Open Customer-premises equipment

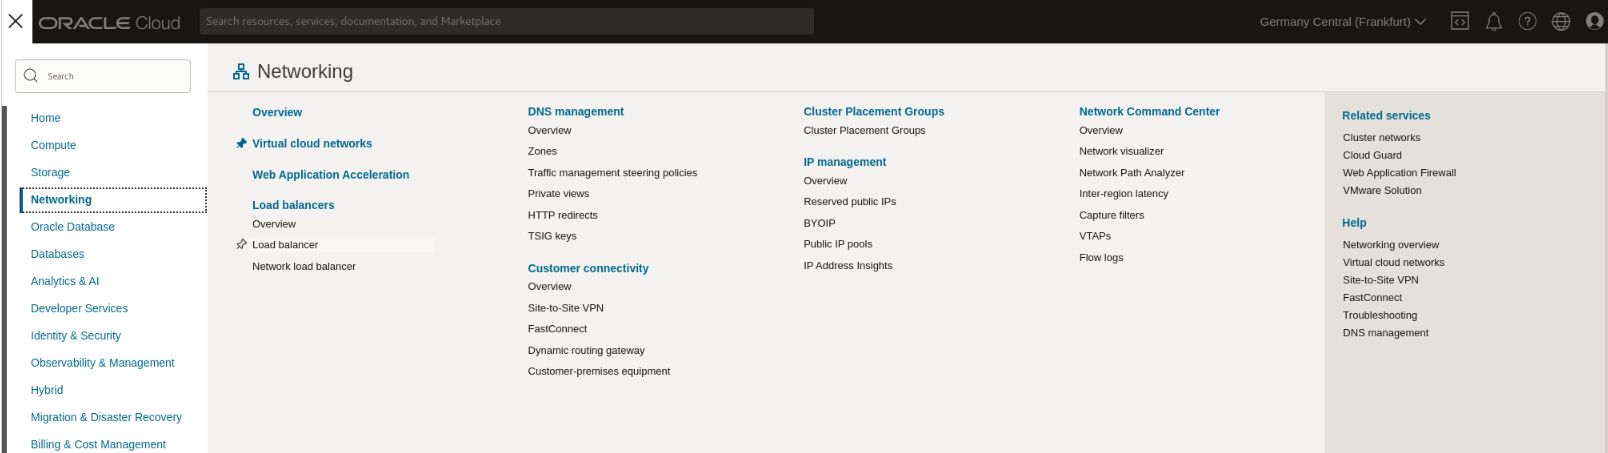coord(599,371)
